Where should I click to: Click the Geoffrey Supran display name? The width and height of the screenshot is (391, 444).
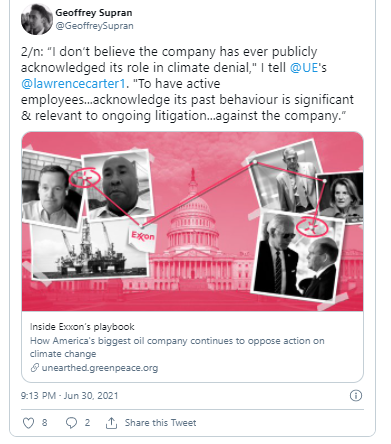(x=94, y=13)
